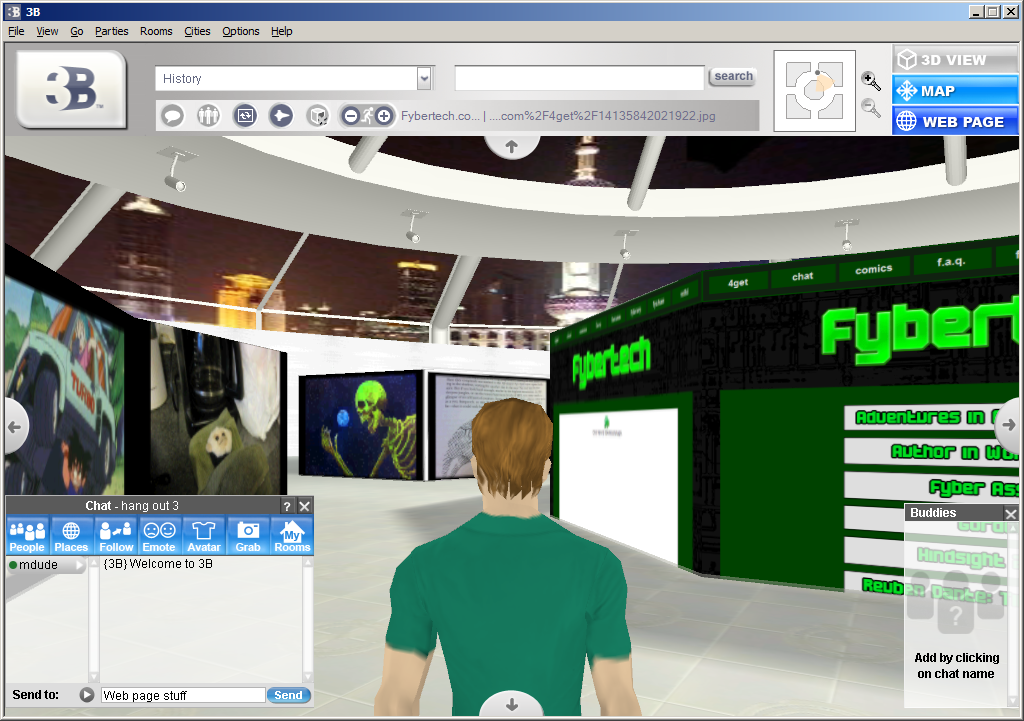The height and width of the screenshot is (721, 1024).
Task: Switch to MAP view
Action: (955, 91)
